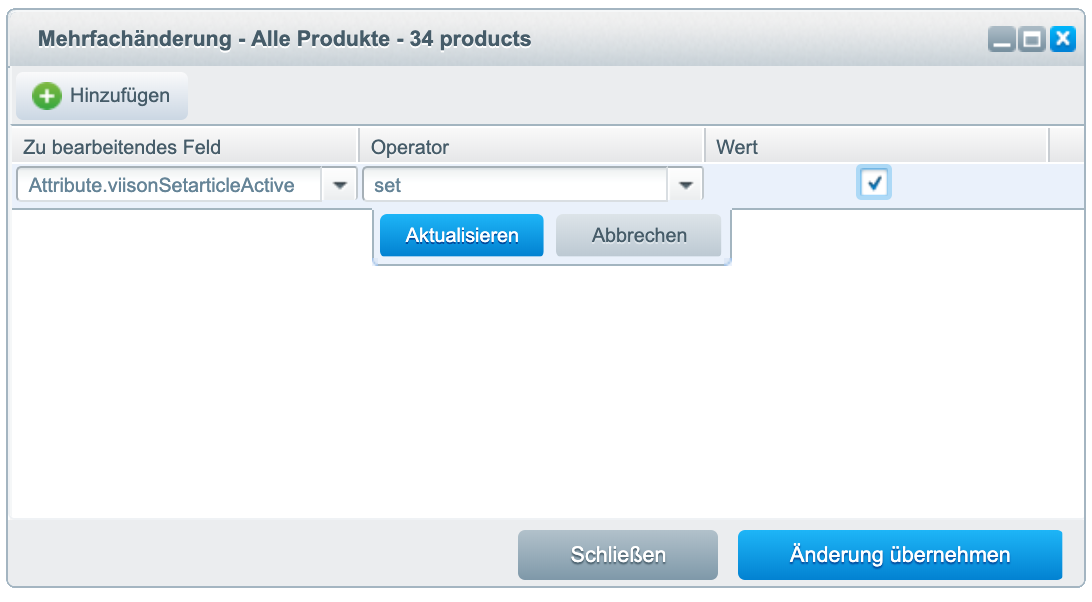This screenshot has width=1092, height=602.
Task: Select the Operator column header
Action: [x=531, y=147]
